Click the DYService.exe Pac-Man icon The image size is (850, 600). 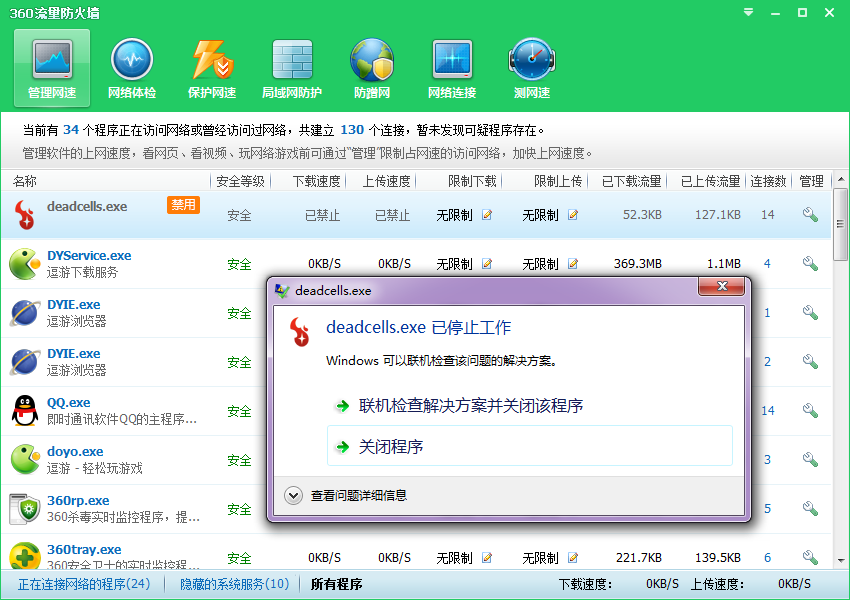coord(25,264)
